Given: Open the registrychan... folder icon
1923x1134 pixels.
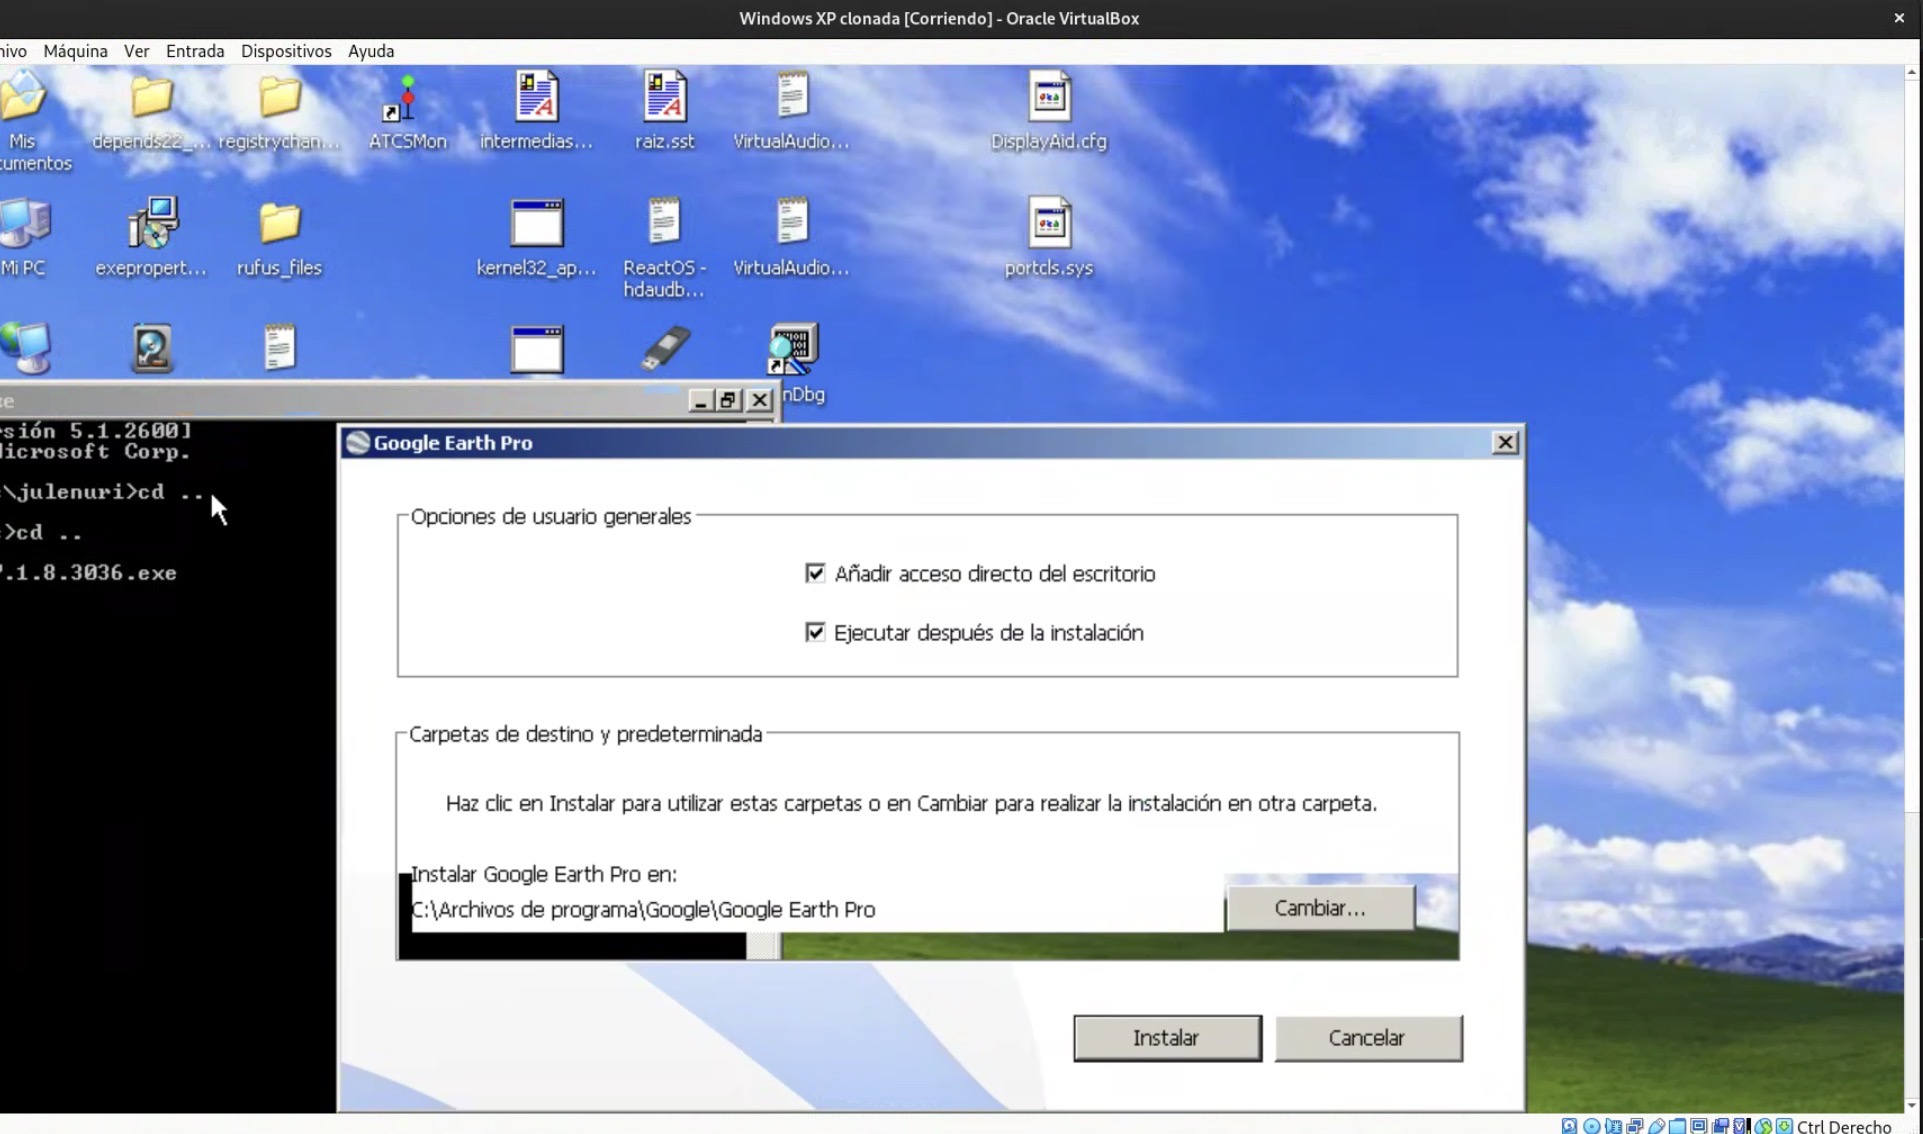Looking at the screenshot, I should pos(279,98).
